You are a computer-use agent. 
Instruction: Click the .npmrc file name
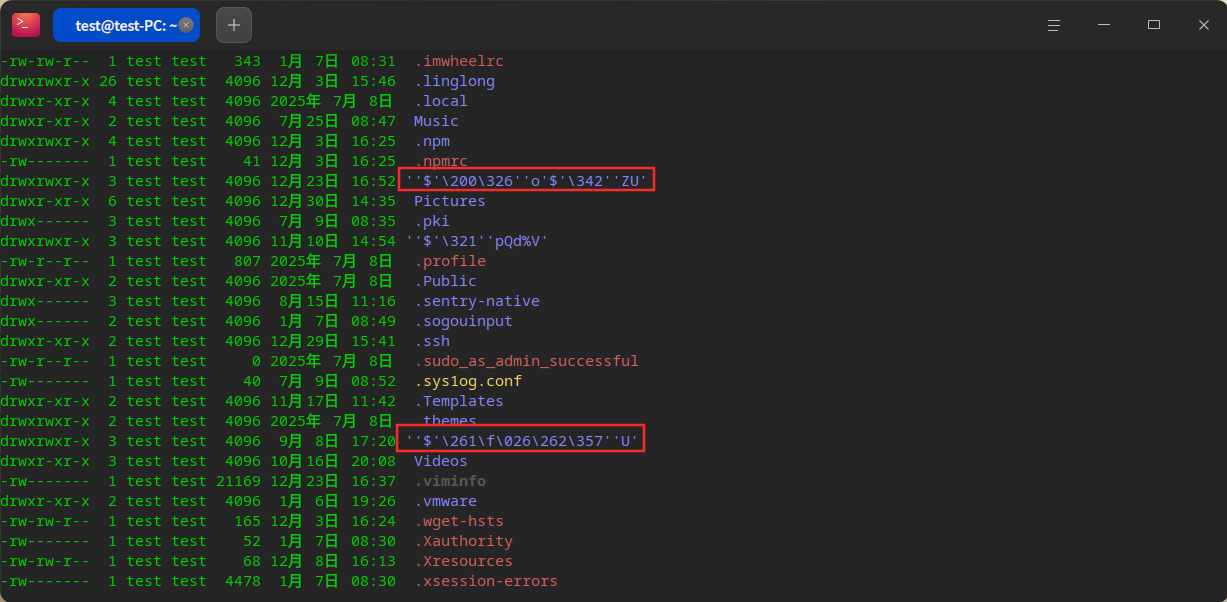(x=441, y=161)
